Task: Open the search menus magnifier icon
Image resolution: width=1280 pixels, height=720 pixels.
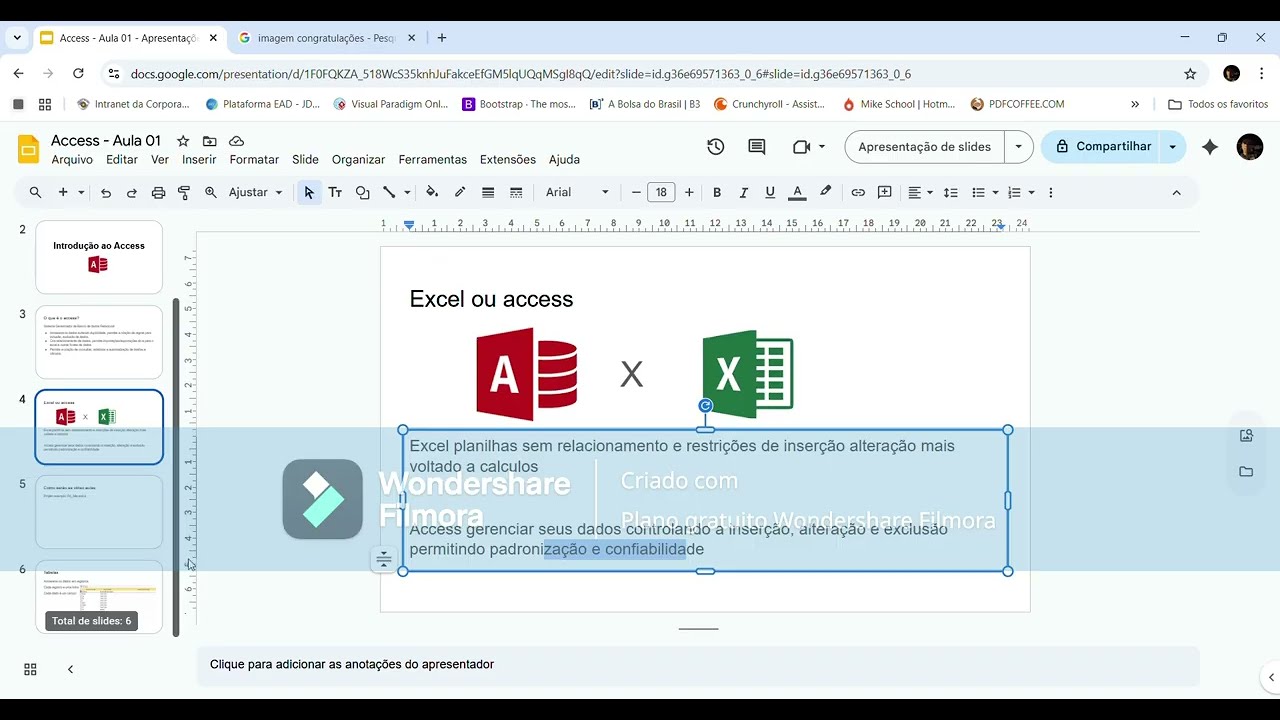Action: 35,192
